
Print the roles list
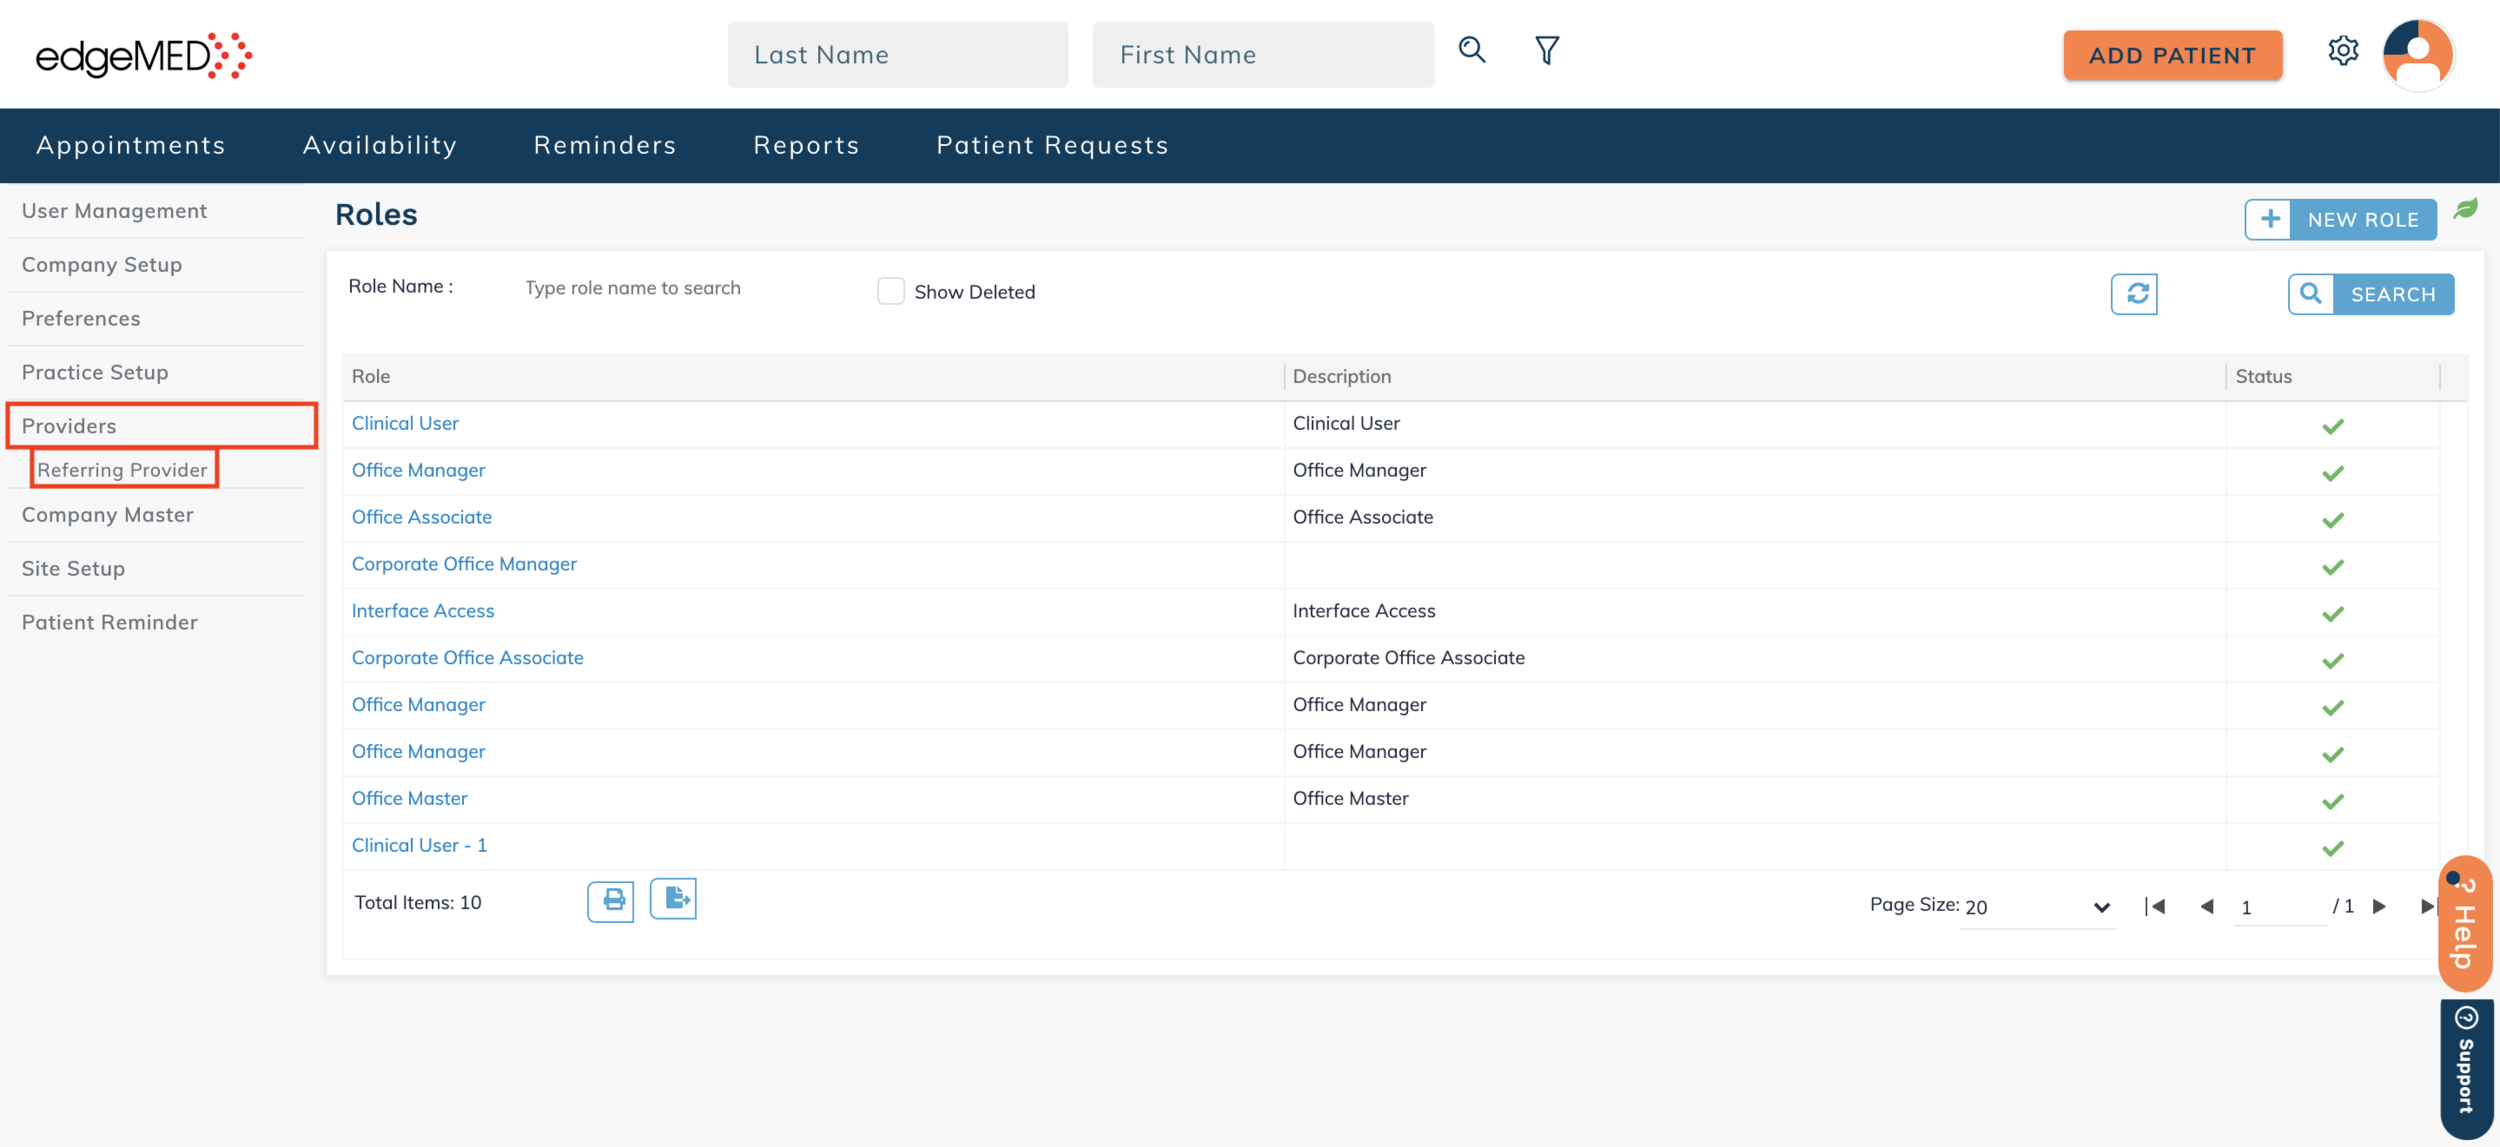611,901
